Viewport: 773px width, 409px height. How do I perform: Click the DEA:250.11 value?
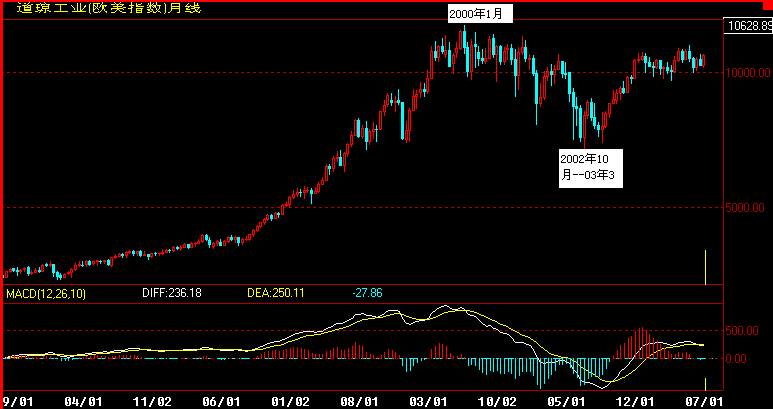tap(276, 294)
